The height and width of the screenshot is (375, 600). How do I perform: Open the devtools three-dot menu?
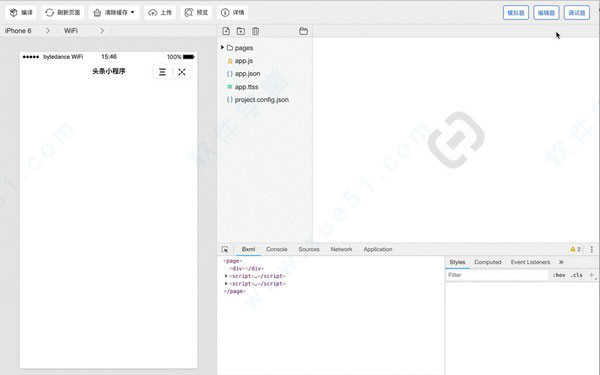592,249
